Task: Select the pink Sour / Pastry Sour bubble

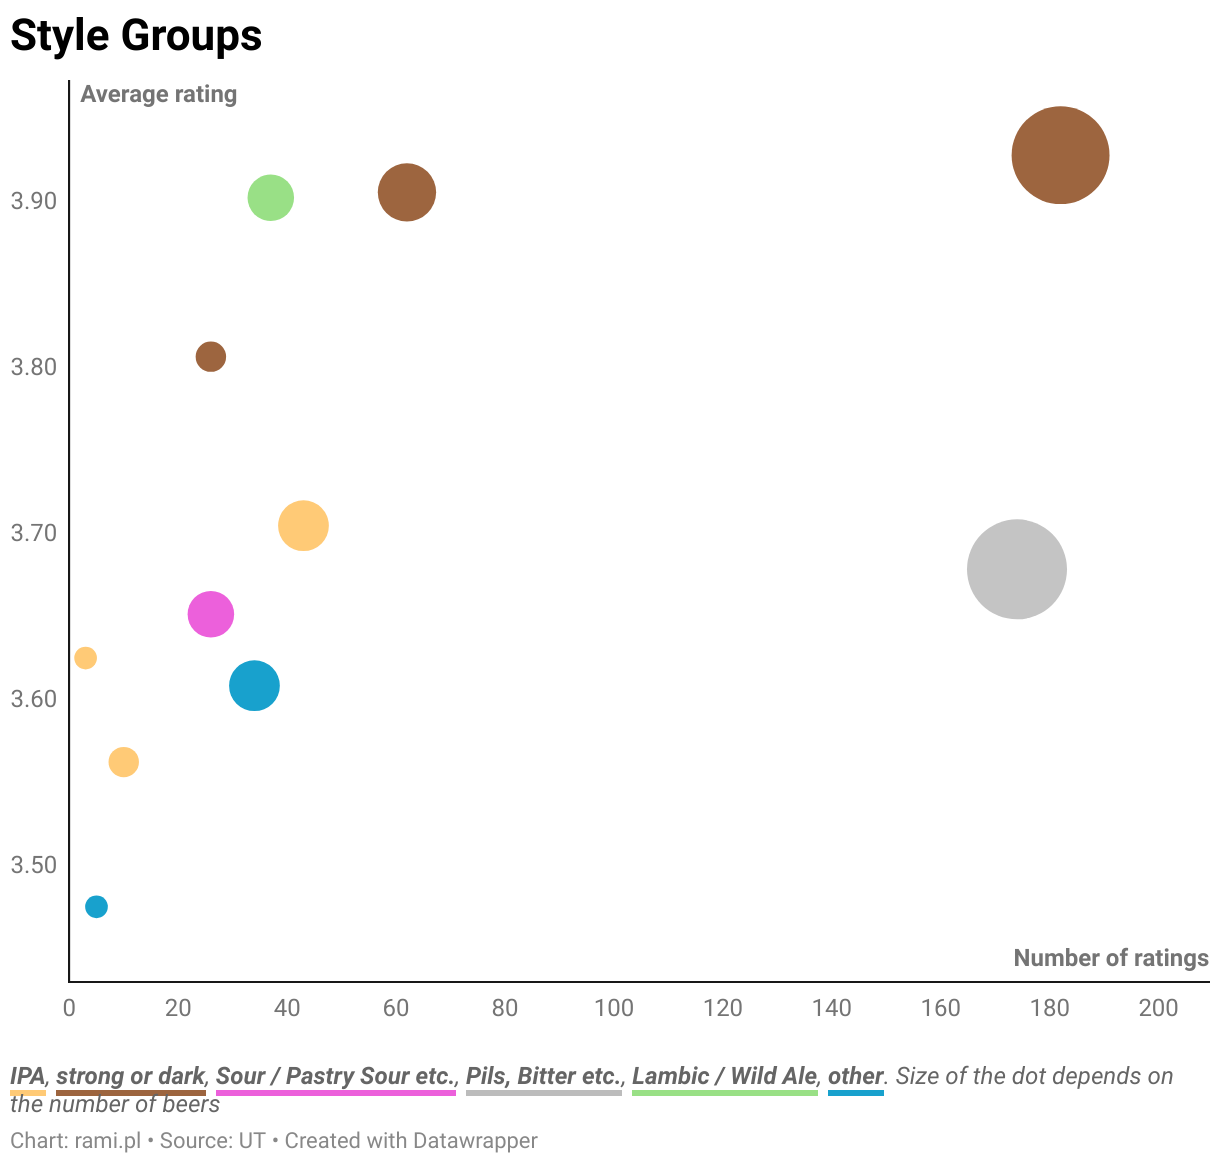Action: [x=210, y=614]
